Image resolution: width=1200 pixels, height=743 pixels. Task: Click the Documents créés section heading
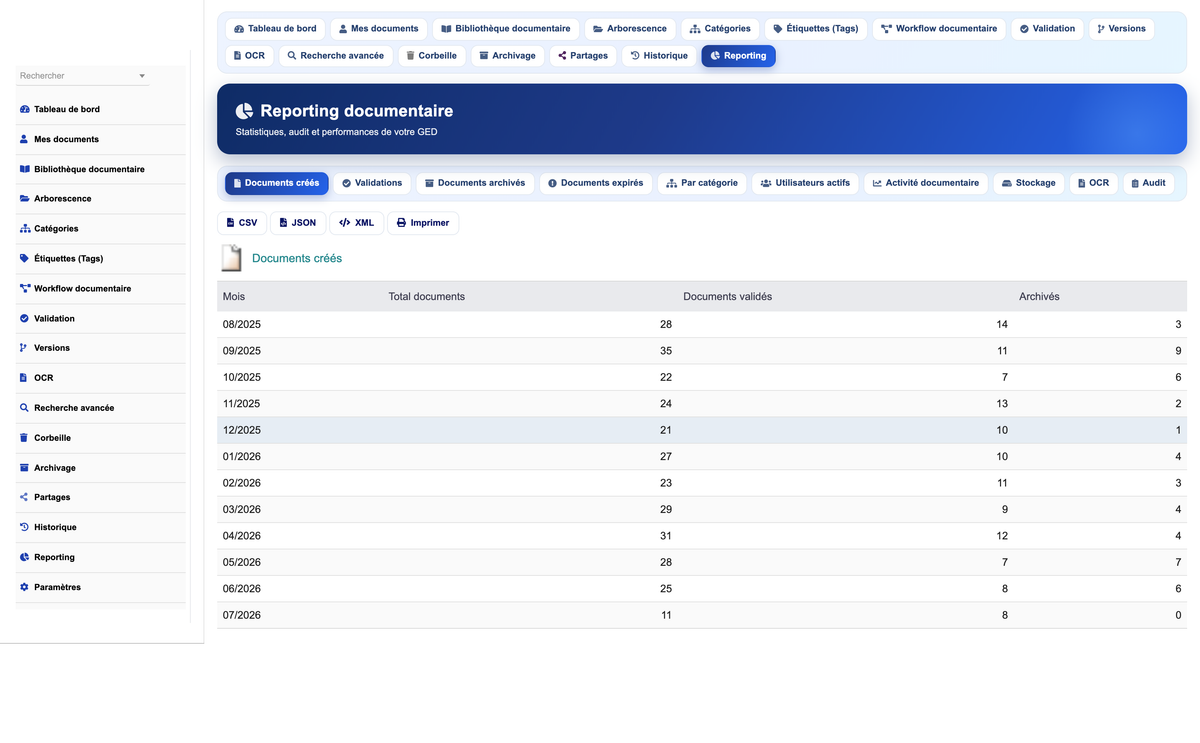(x=297, y=258)
